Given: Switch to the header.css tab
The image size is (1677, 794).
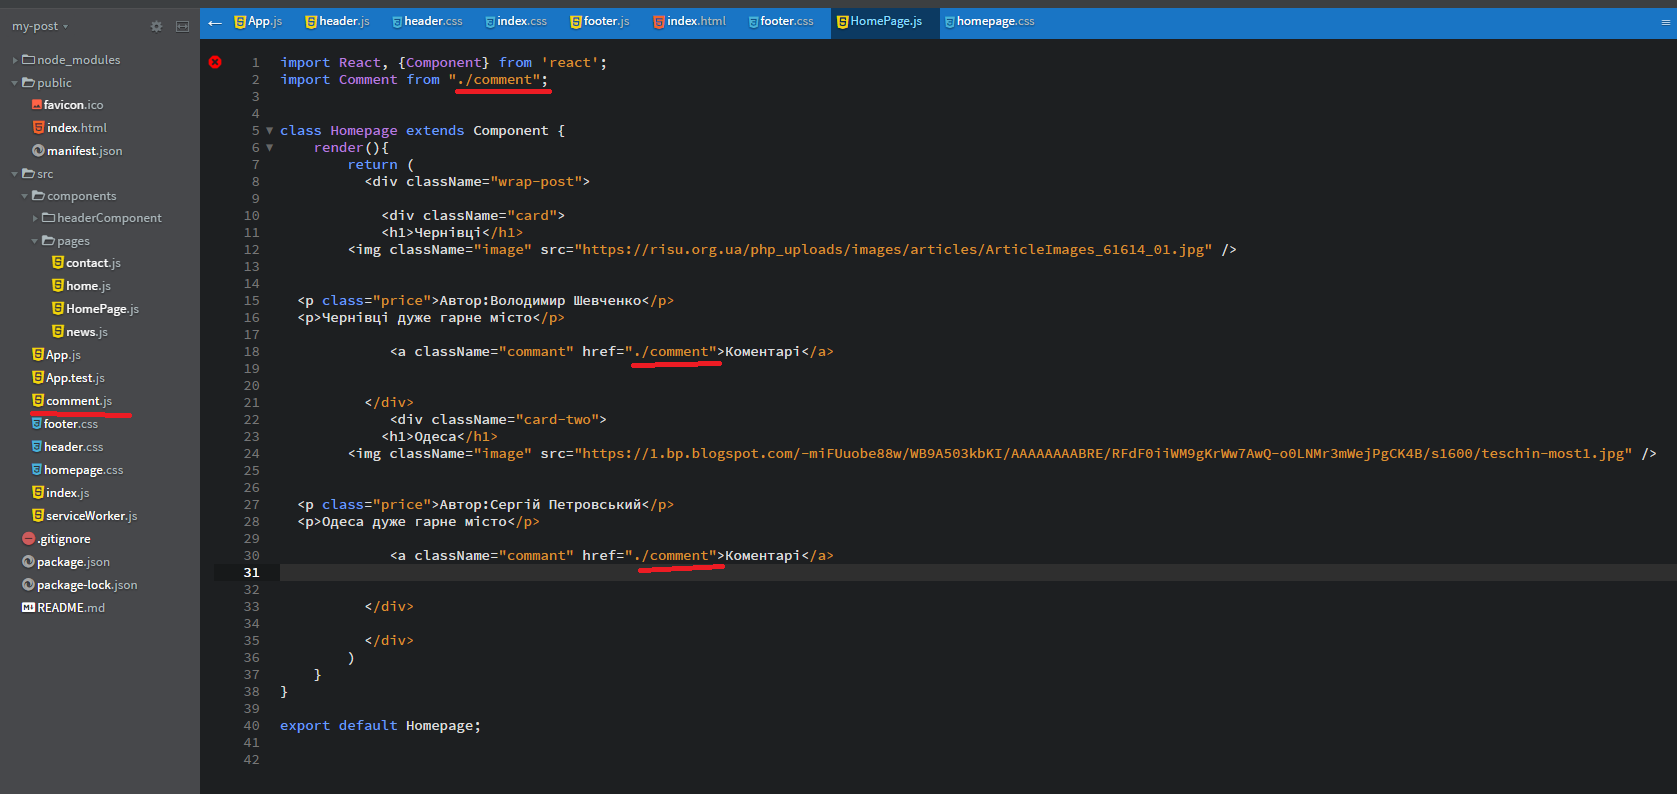Looking at the screenshot, I should [x=427, y=21].
